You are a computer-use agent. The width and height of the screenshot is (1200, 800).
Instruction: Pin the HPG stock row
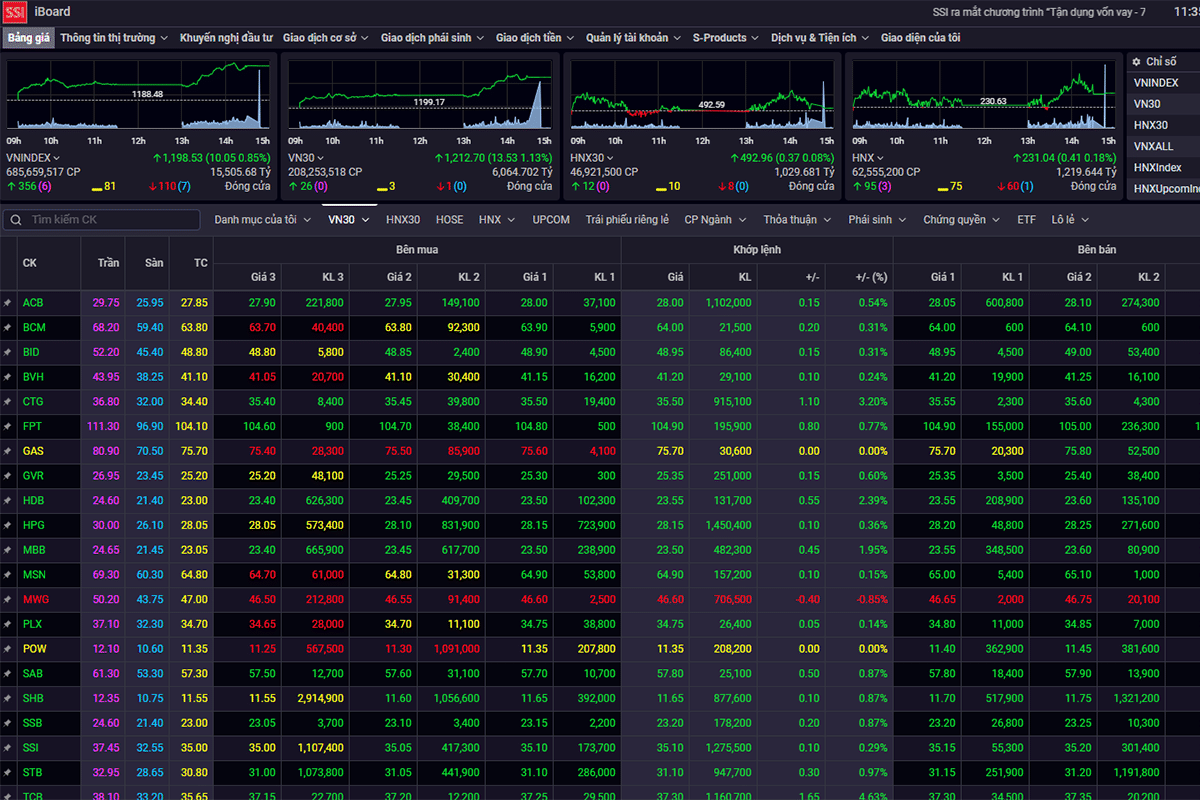point(8,525)
